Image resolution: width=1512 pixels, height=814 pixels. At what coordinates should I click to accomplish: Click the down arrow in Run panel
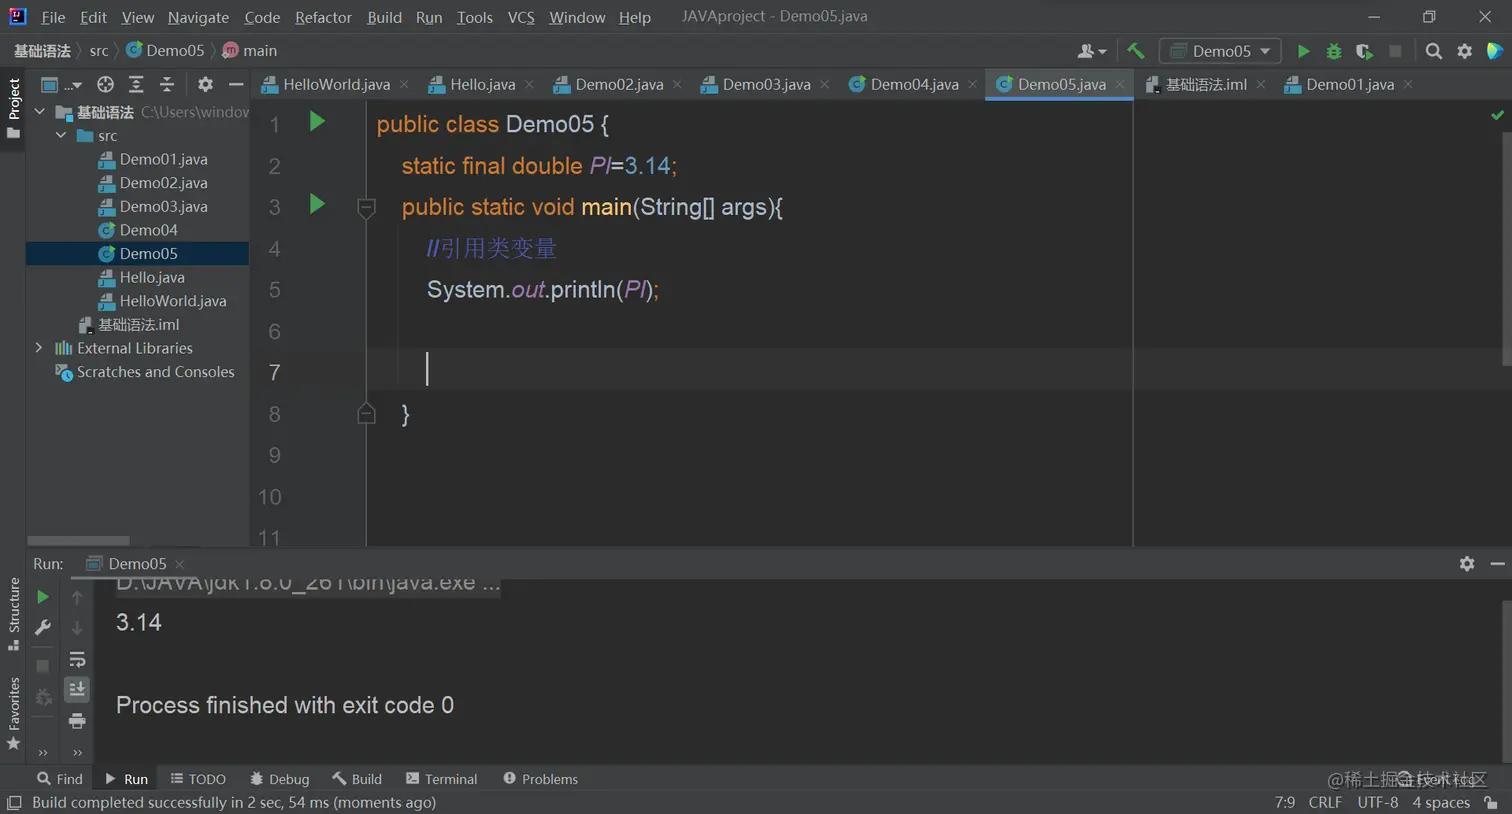click(77, 628)
